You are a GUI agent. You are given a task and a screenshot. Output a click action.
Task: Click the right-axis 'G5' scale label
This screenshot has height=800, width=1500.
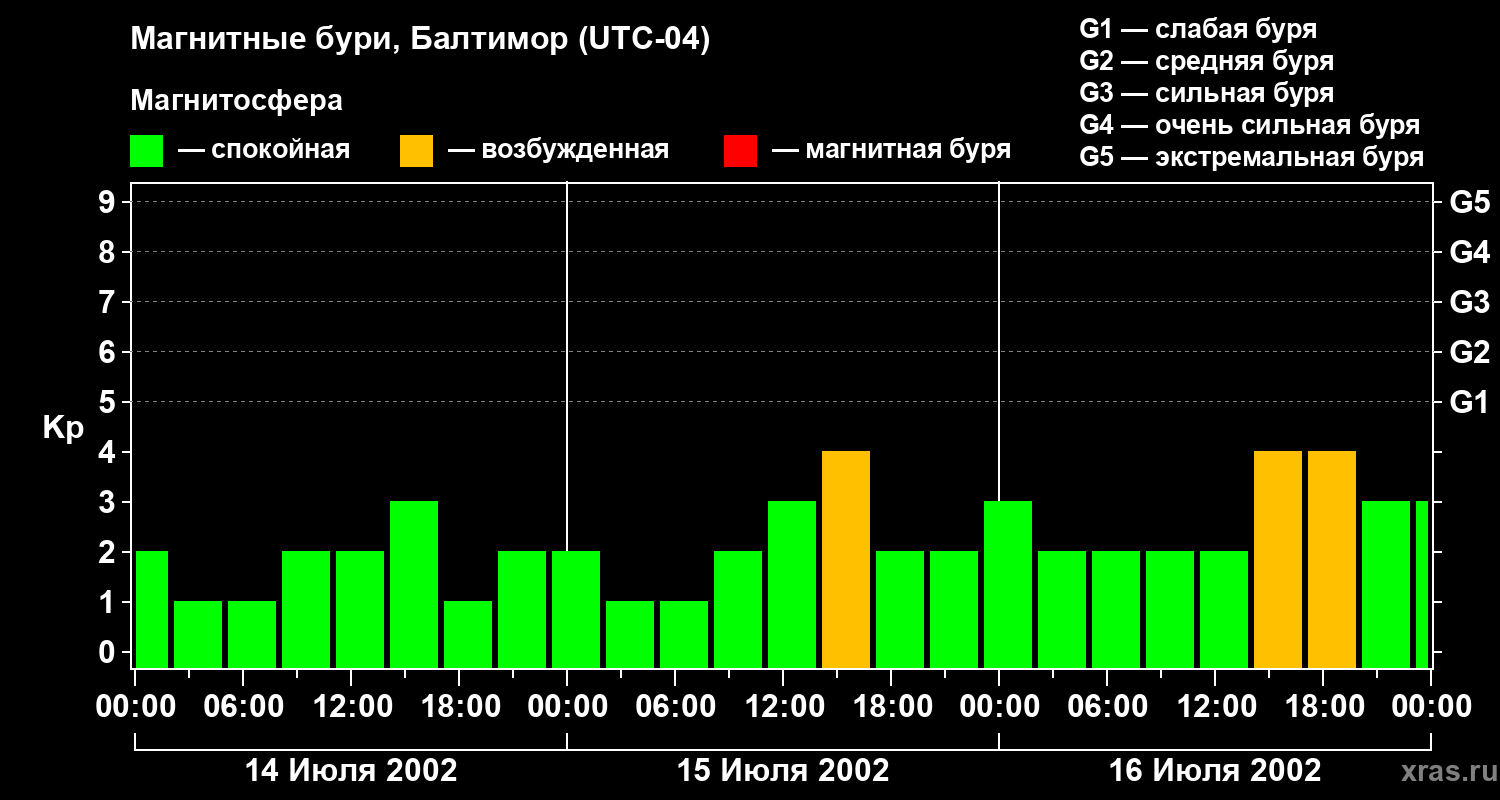pyautogui.click(x=1470, y=202)
